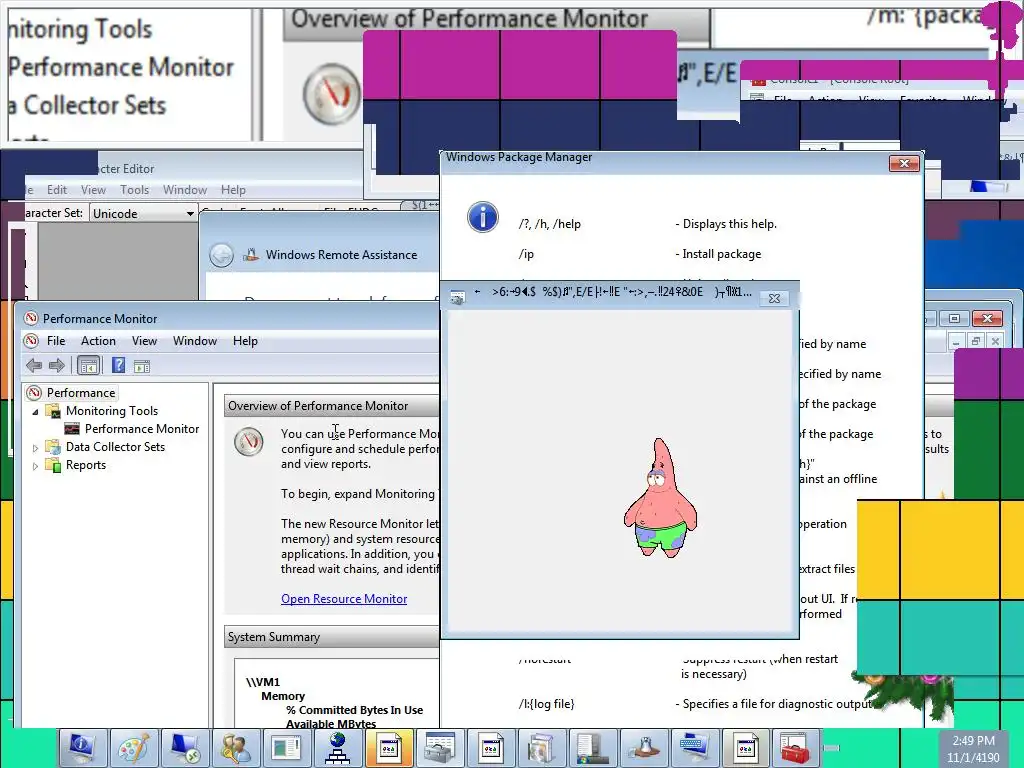Open View menu in Performance Monitor
The height and width of the screenshot is (768, 1024).
coord(144,341)
